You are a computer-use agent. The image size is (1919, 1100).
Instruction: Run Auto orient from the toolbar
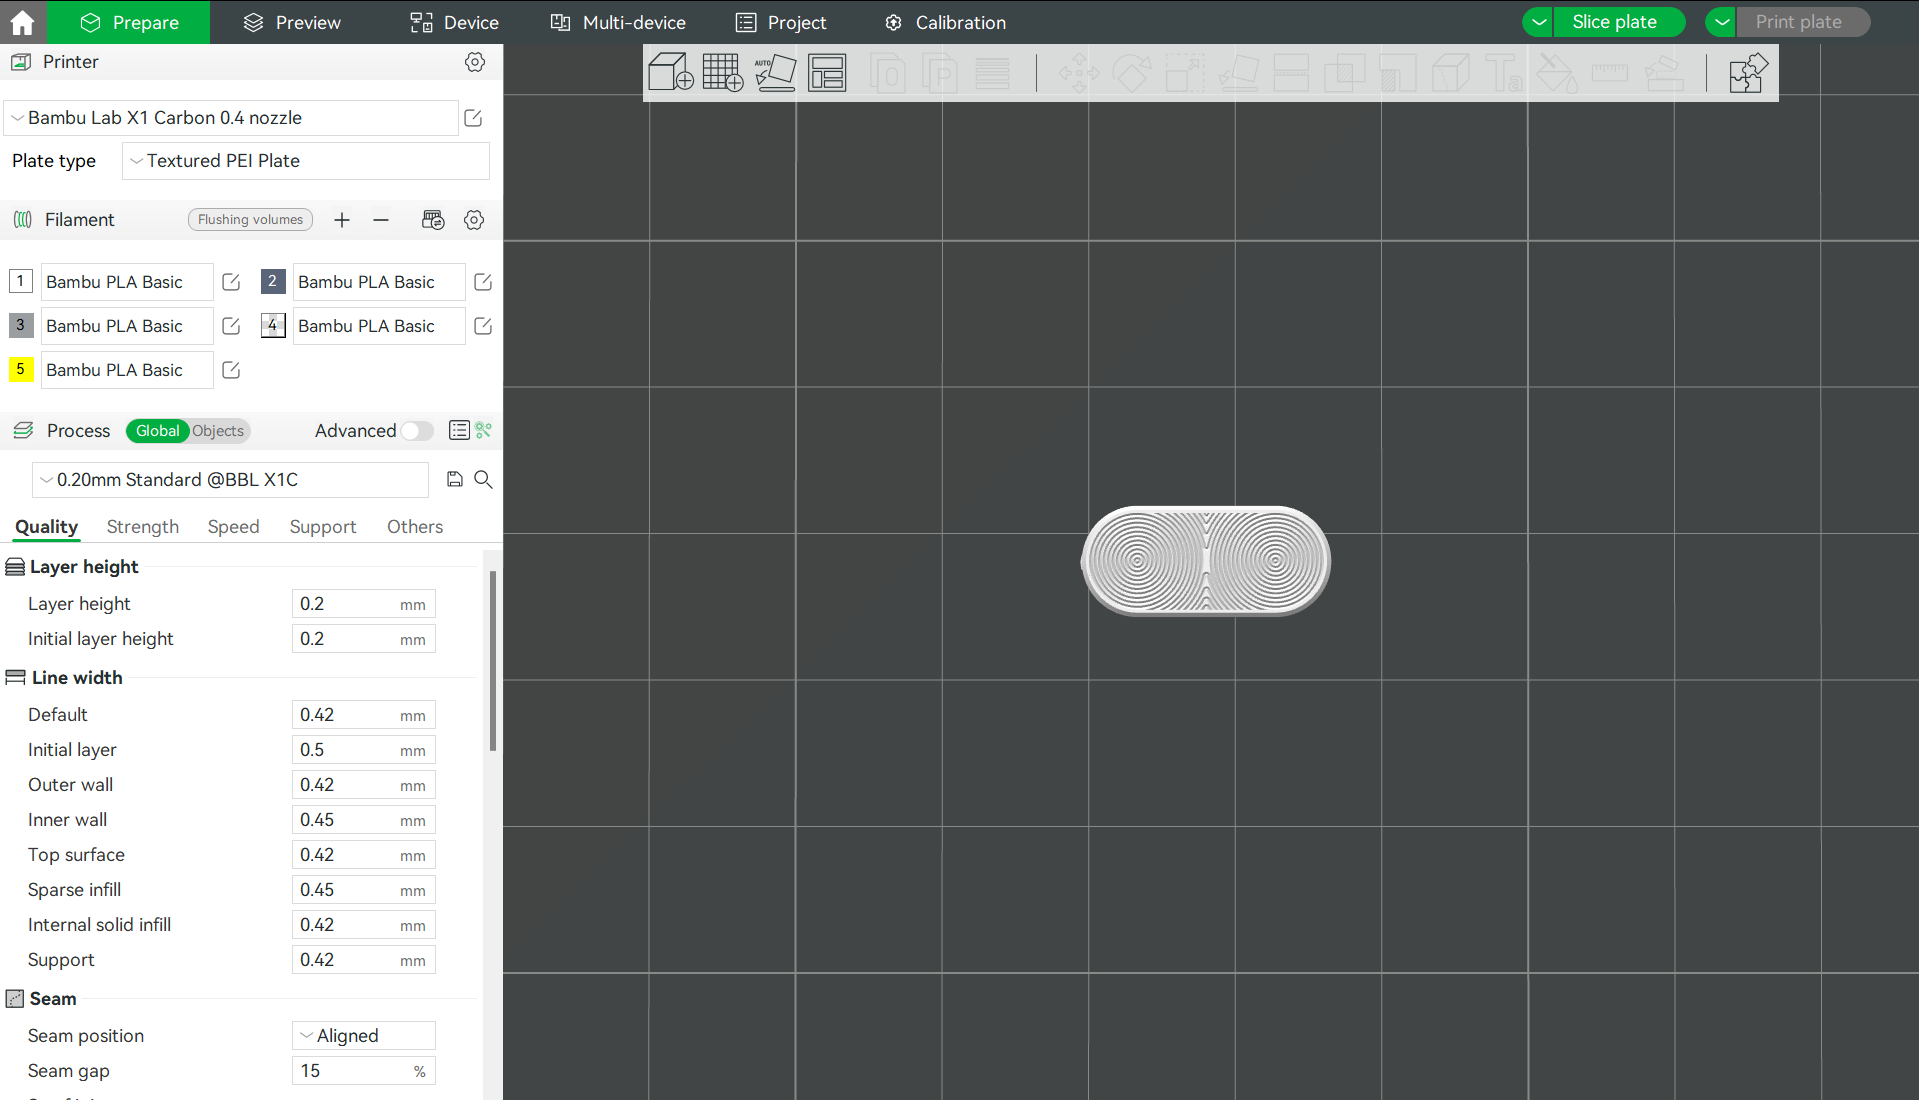coord(775,72)
